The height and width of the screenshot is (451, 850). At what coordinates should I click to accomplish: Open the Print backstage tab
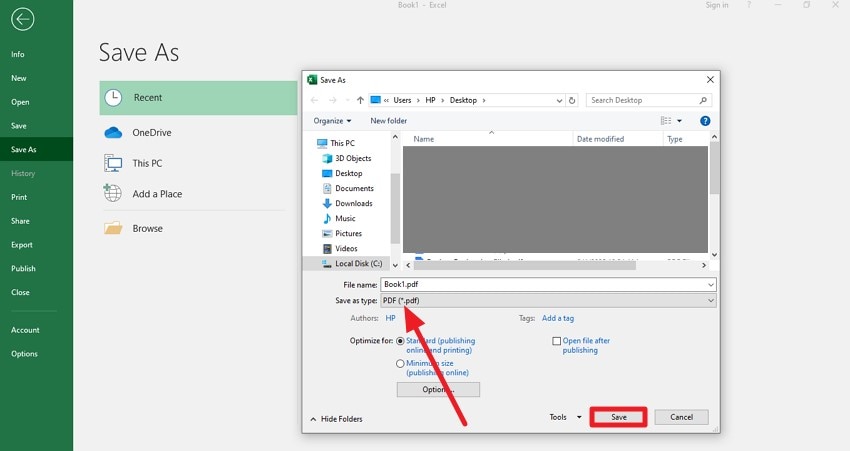pos(19,197)
